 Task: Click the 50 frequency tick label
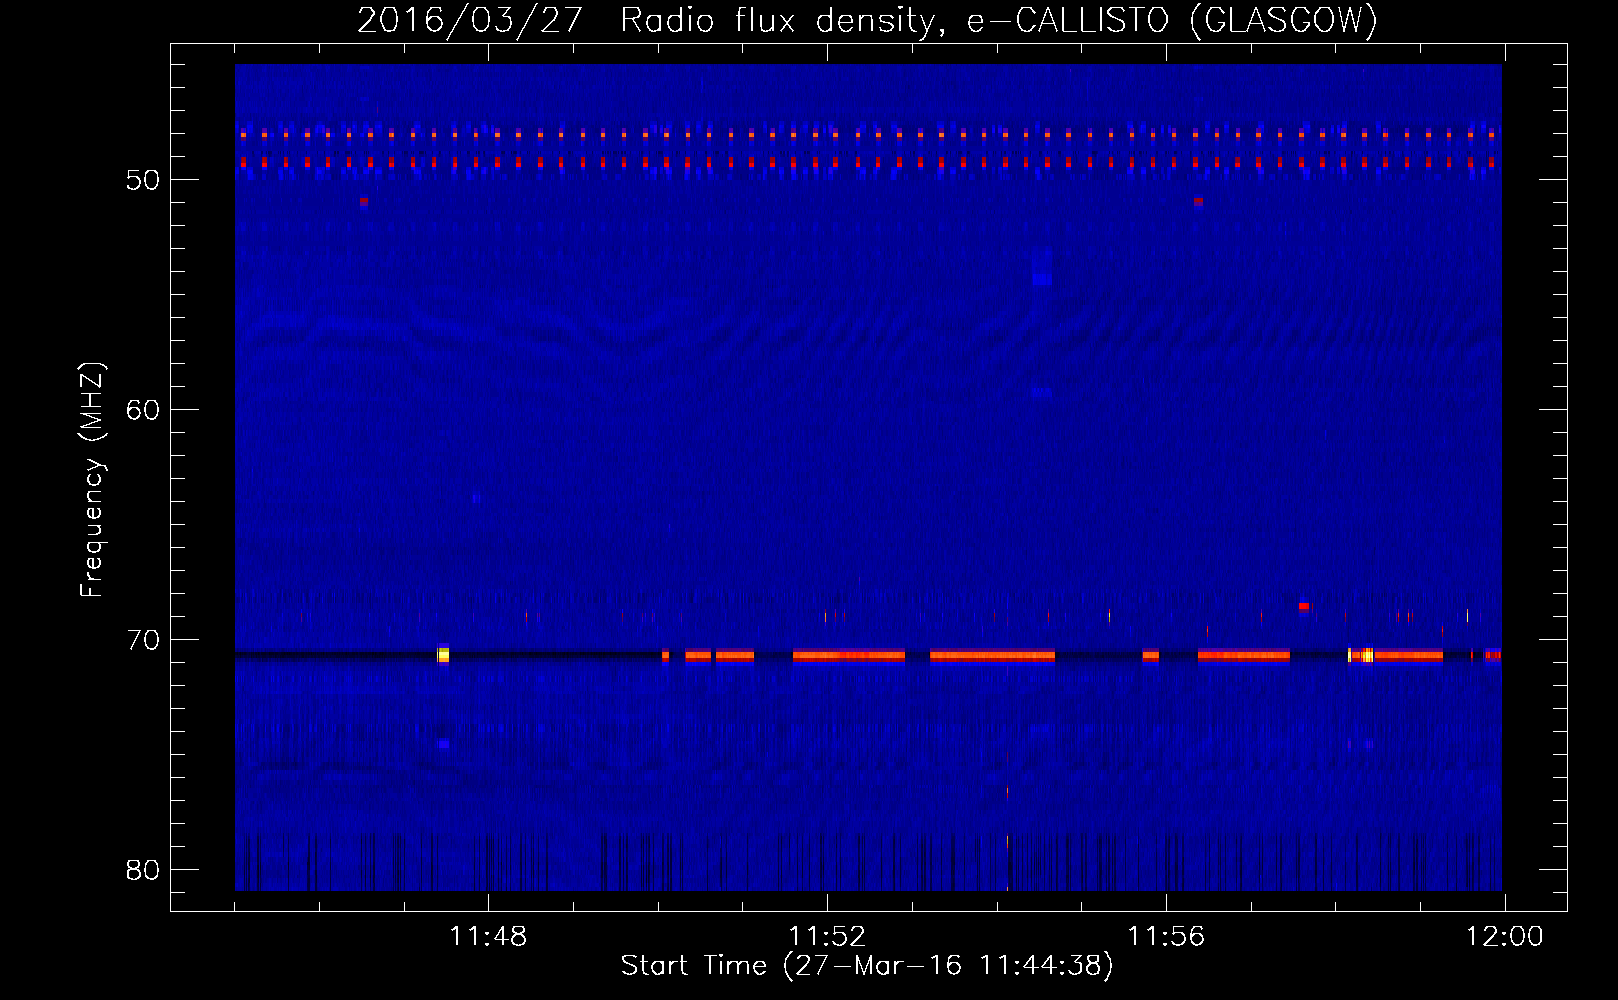[x=143, y=180]
